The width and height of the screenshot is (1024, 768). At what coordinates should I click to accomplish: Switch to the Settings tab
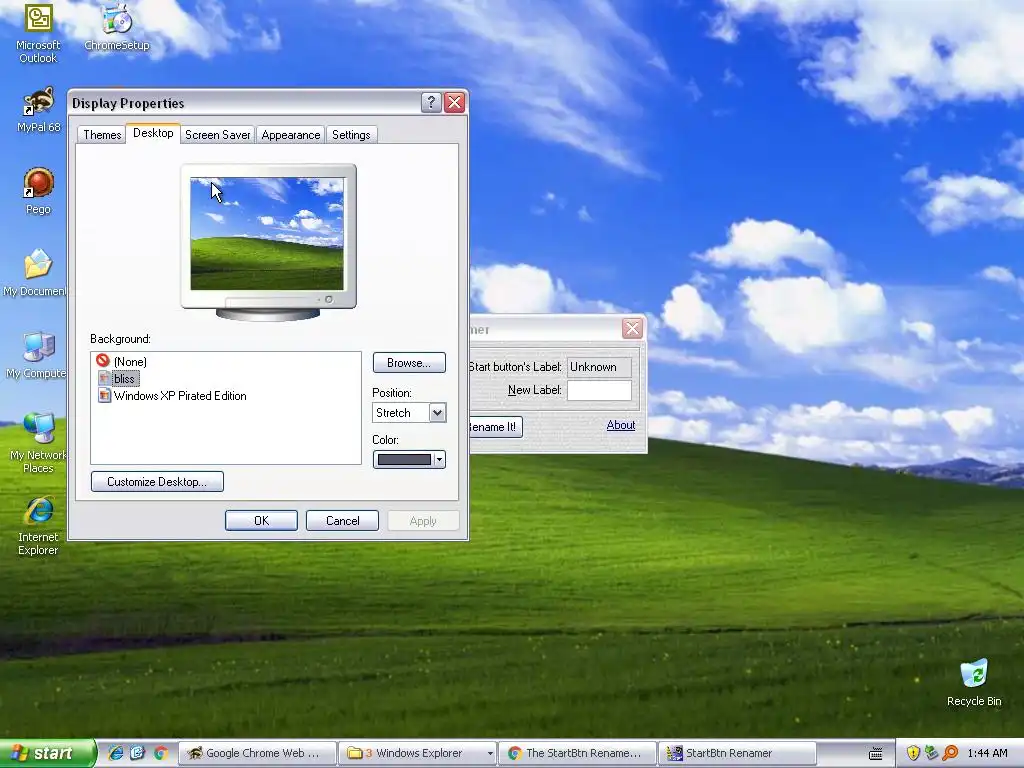[351, 135]
